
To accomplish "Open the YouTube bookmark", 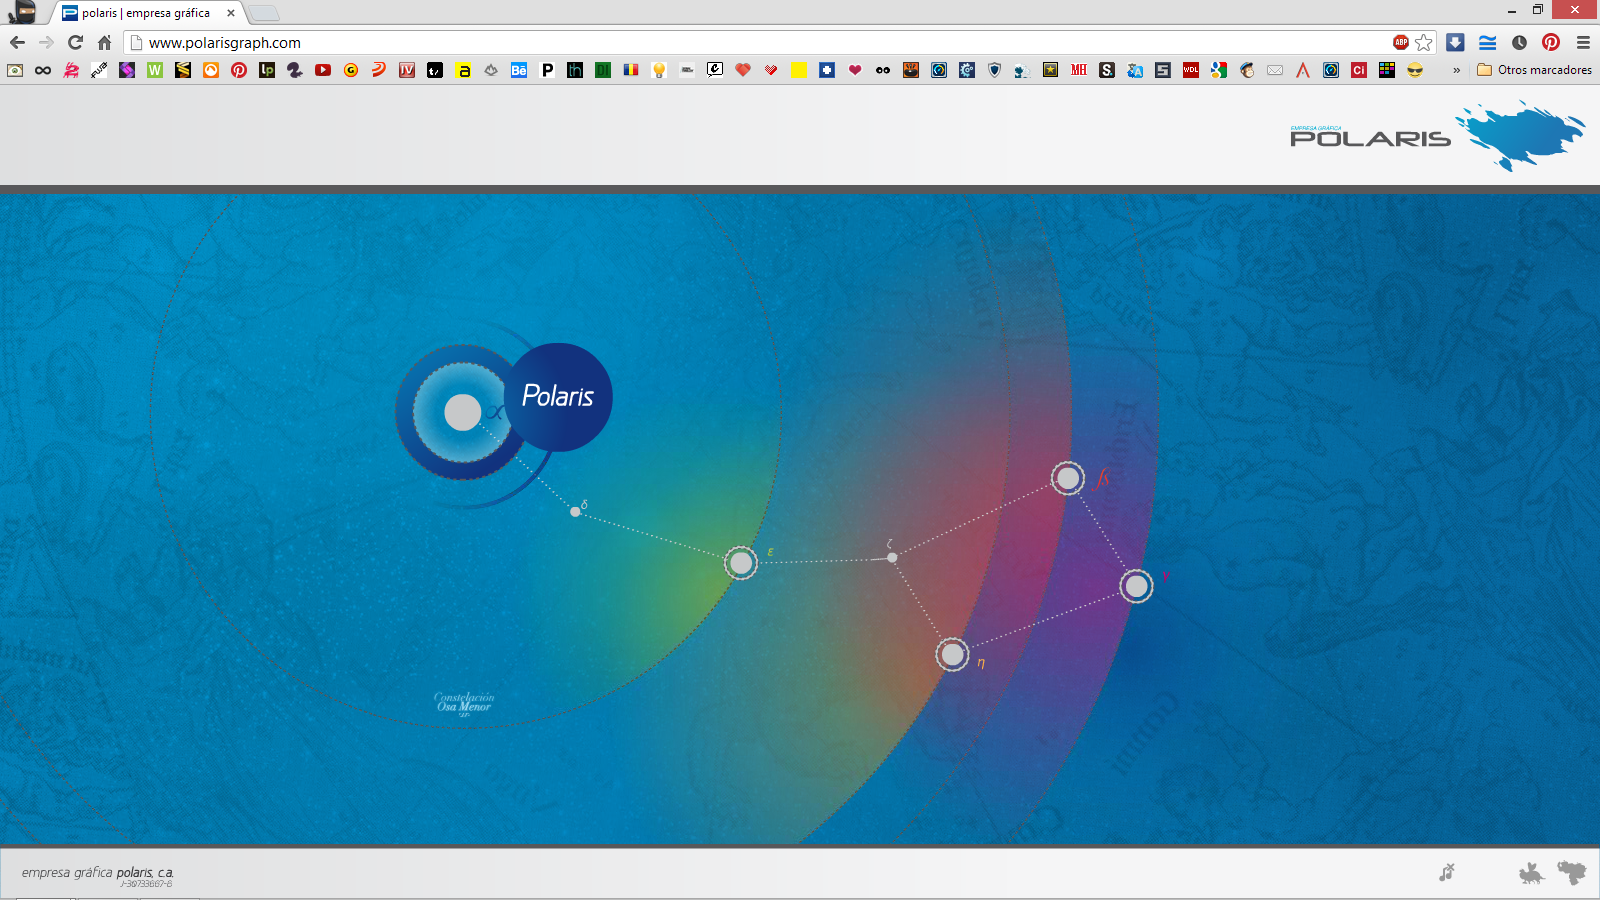I will (x=323, y=70).
